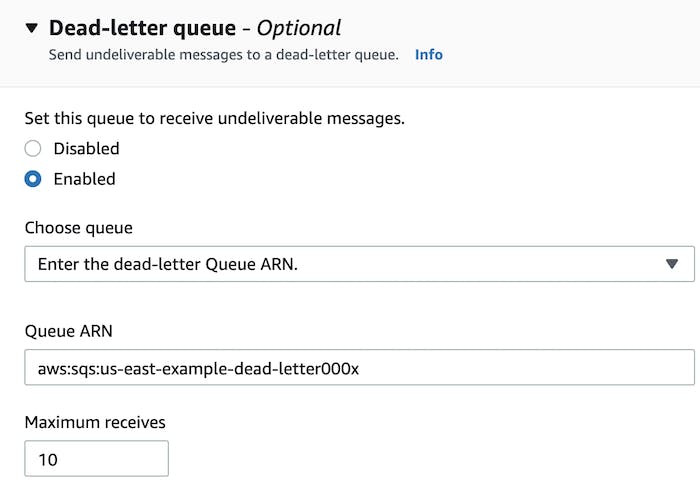Click into the Maximum receives field
The height and width of the screenshot is (484, 700).
96,459
